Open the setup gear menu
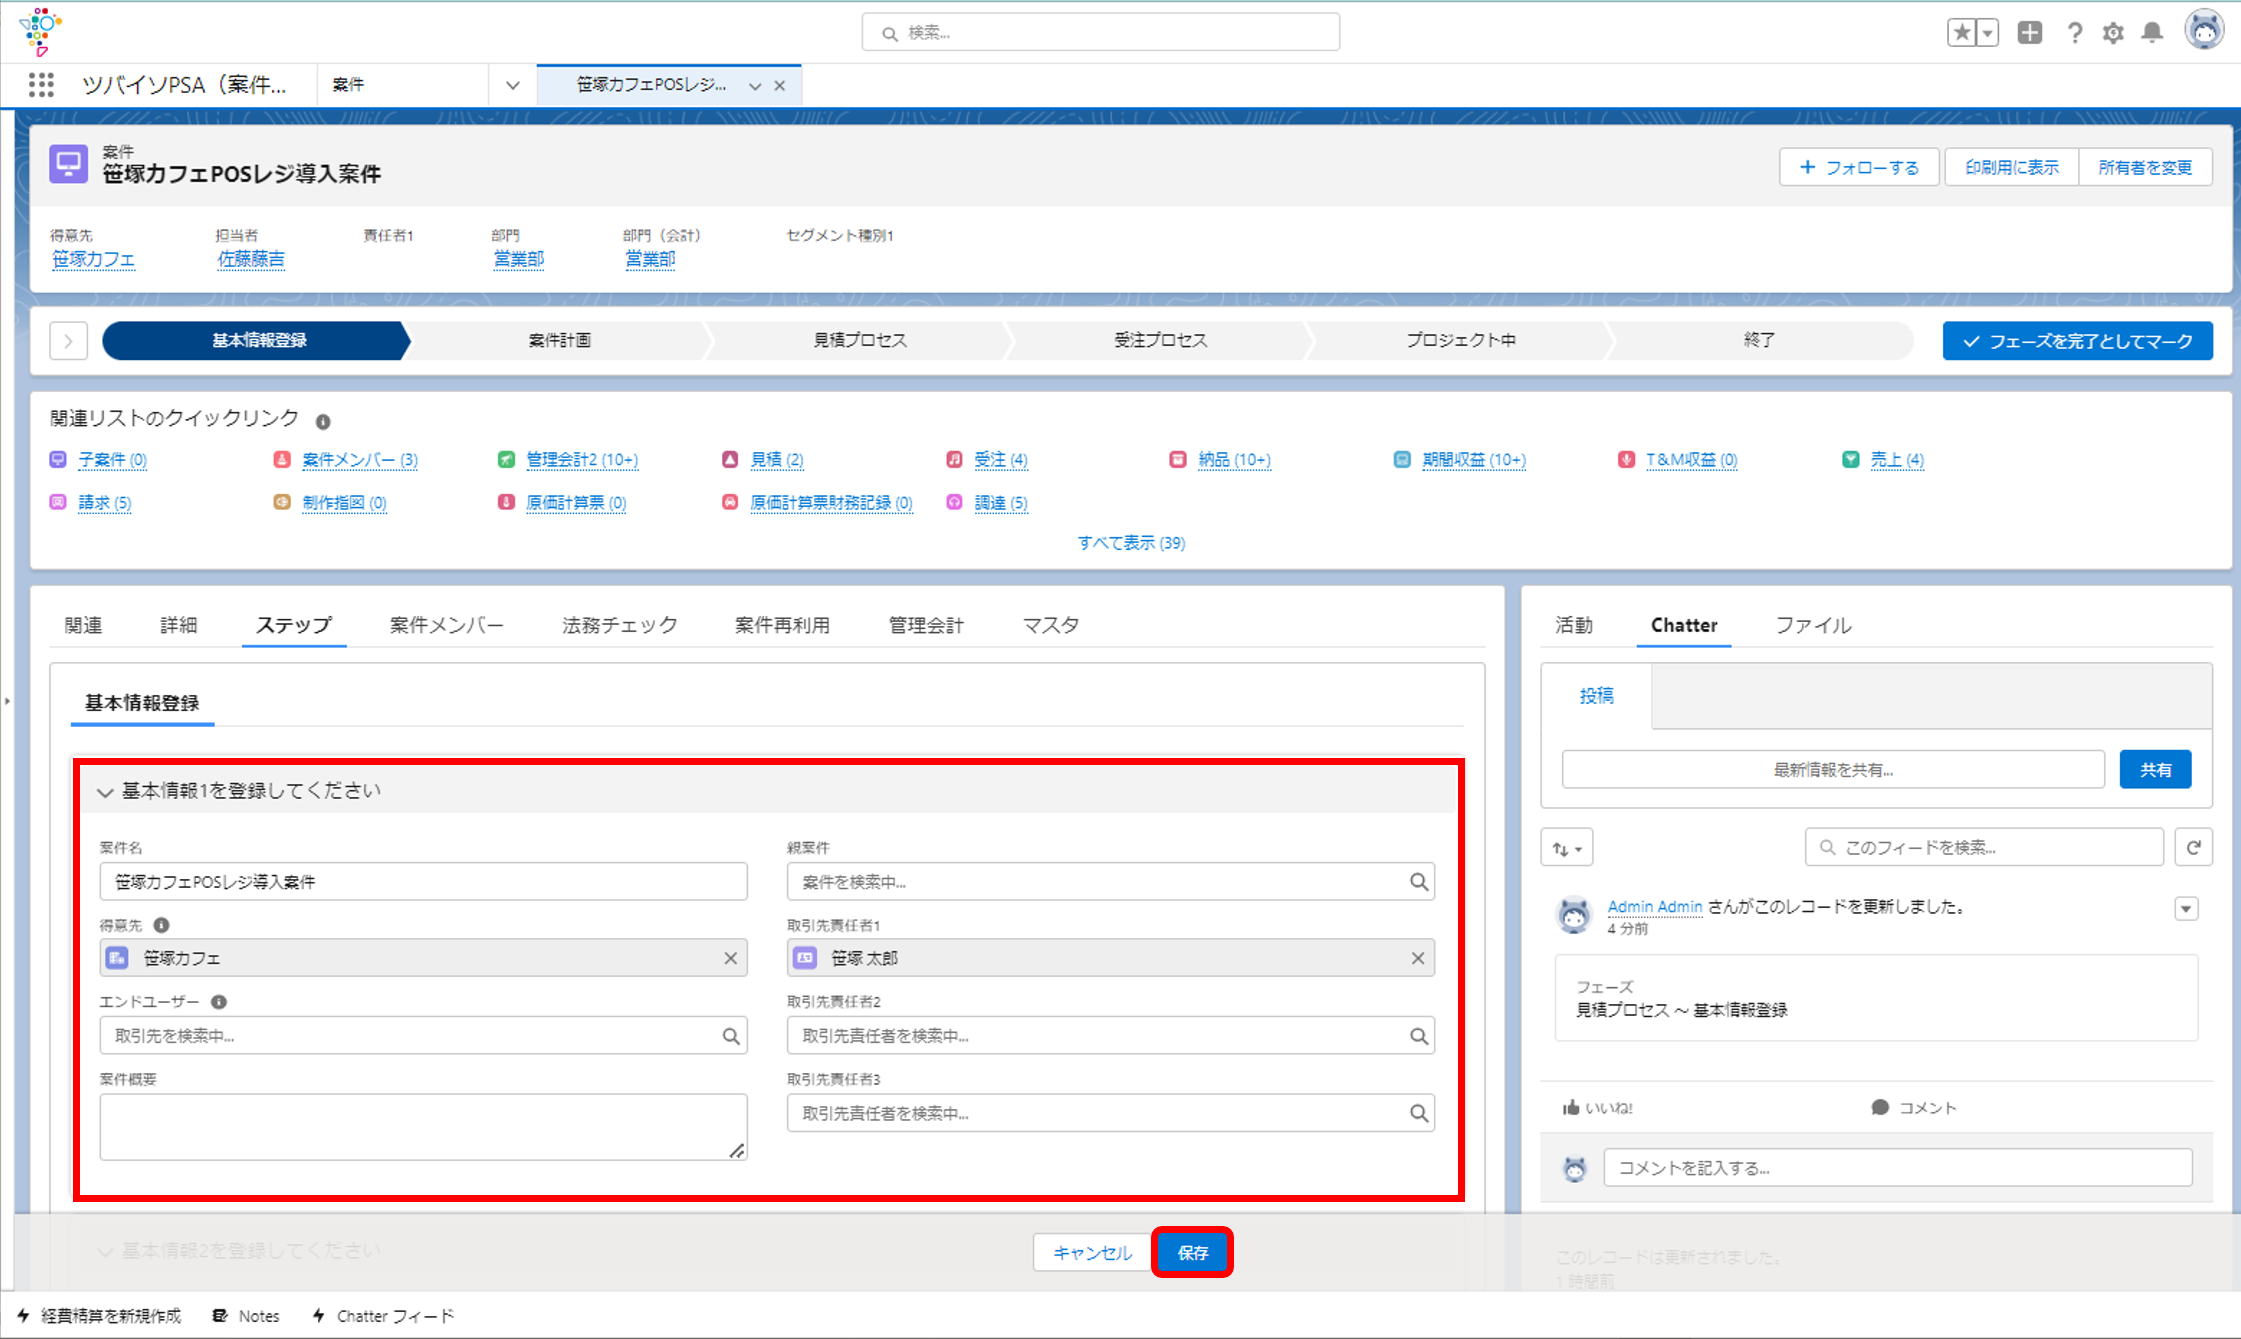Screen dimensions: 2241x1339 [2113, 33]
